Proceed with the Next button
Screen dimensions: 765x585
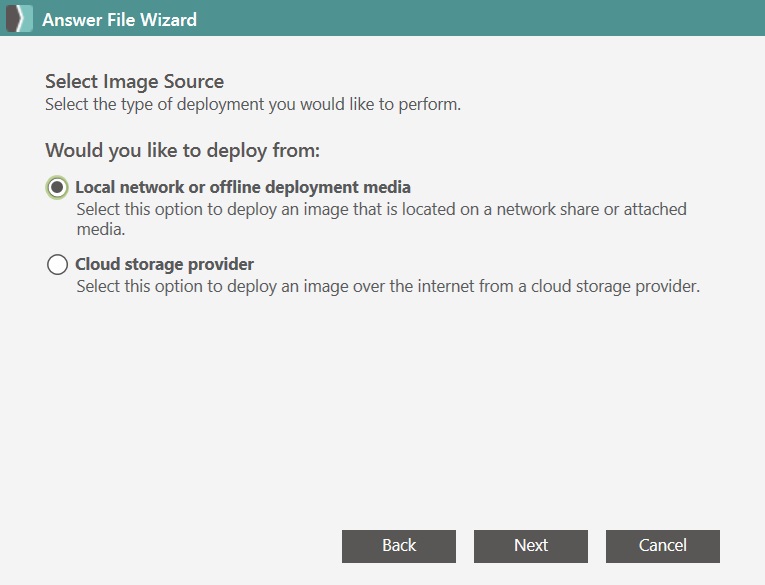531,546
